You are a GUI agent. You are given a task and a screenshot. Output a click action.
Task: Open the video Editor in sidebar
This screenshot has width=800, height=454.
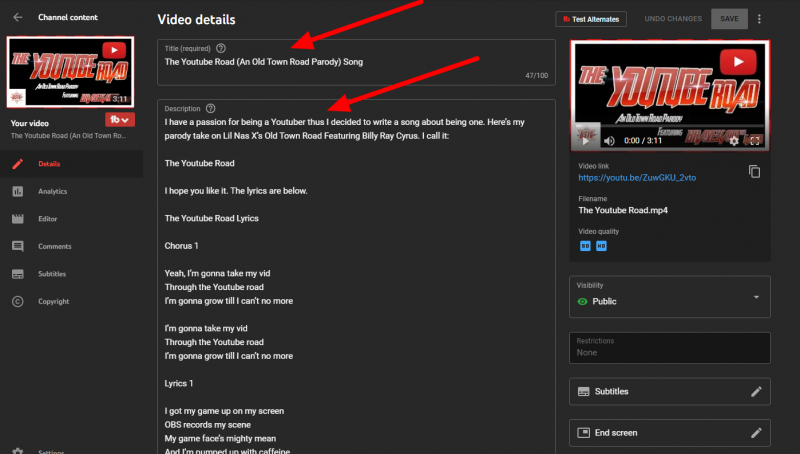[48, 218]
